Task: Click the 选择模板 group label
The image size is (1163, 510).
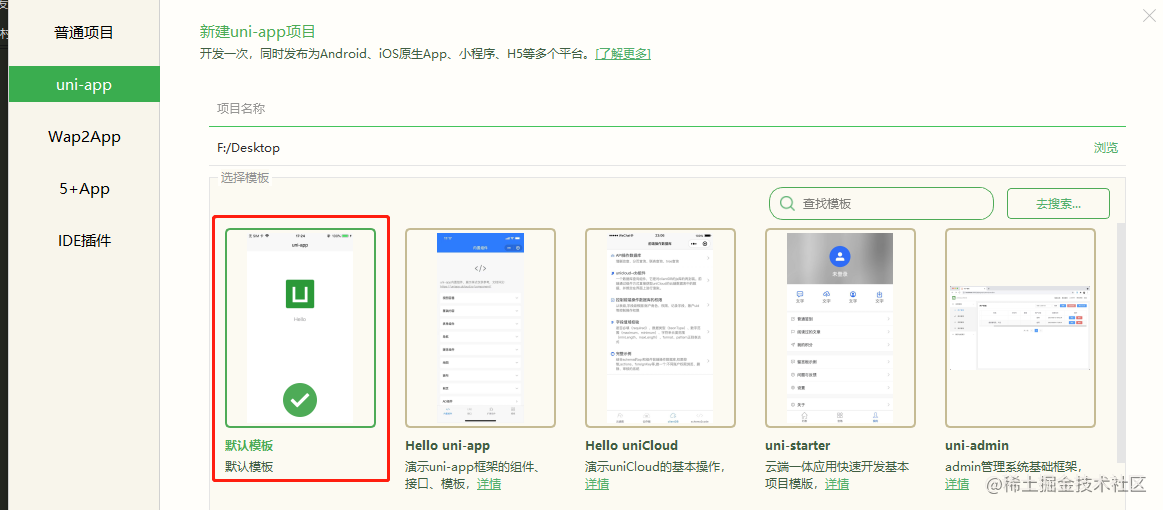Action: (245, 178)
